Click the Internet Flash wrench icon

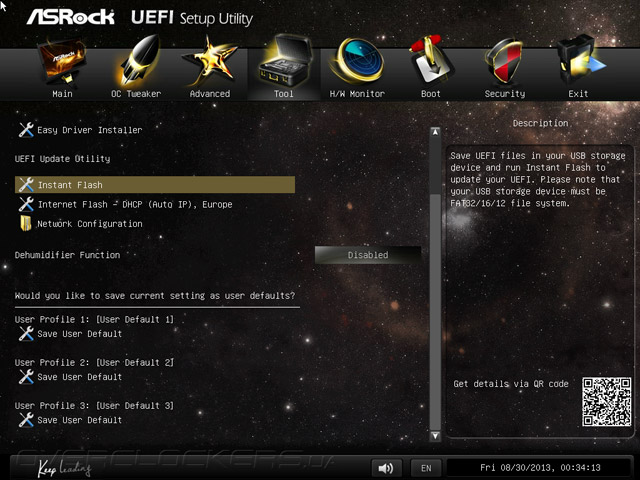[x=26, y=204]
